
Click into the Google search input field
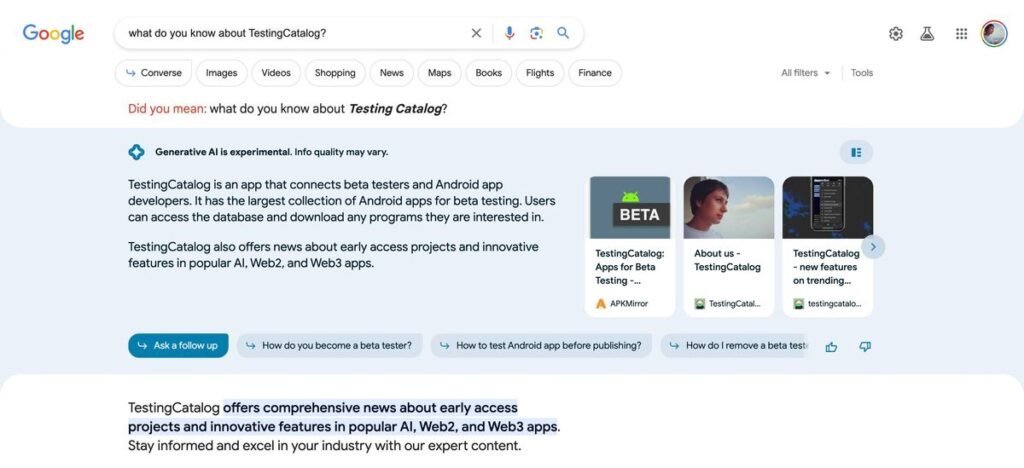click(295, 33)
